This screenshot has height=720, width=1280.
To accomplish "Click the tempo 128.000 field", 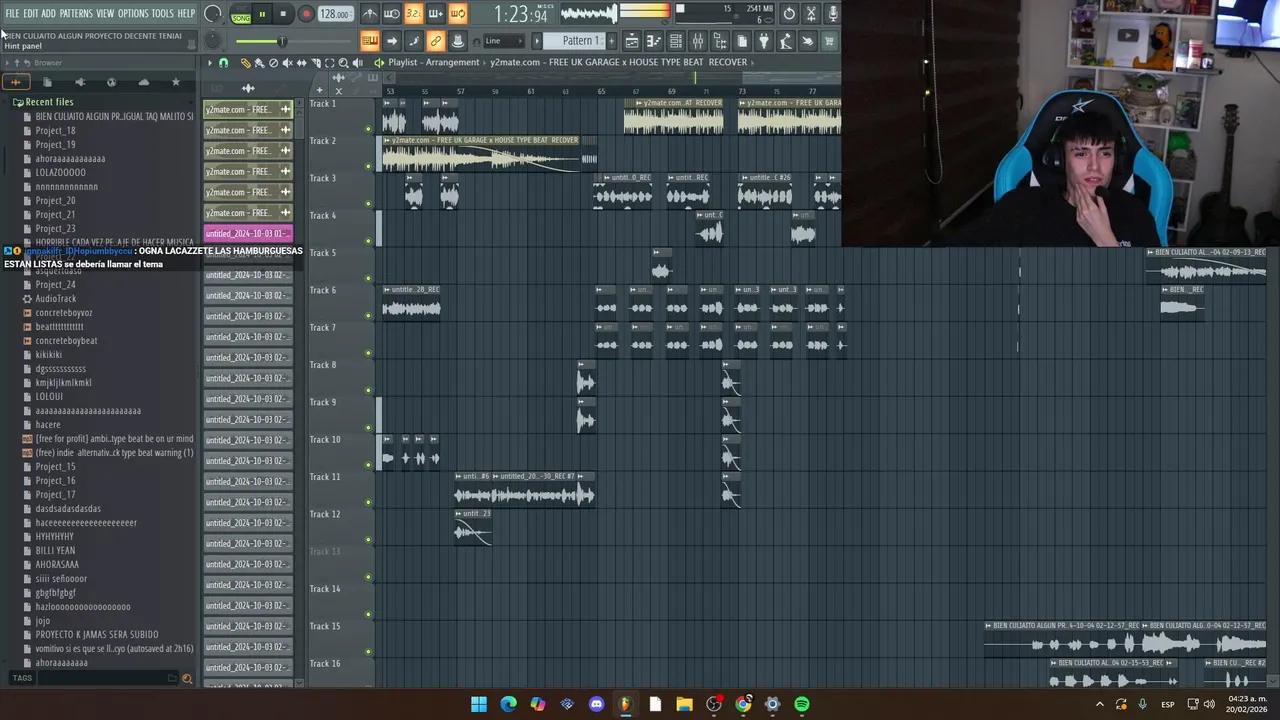I will click(x=334, y=14).
